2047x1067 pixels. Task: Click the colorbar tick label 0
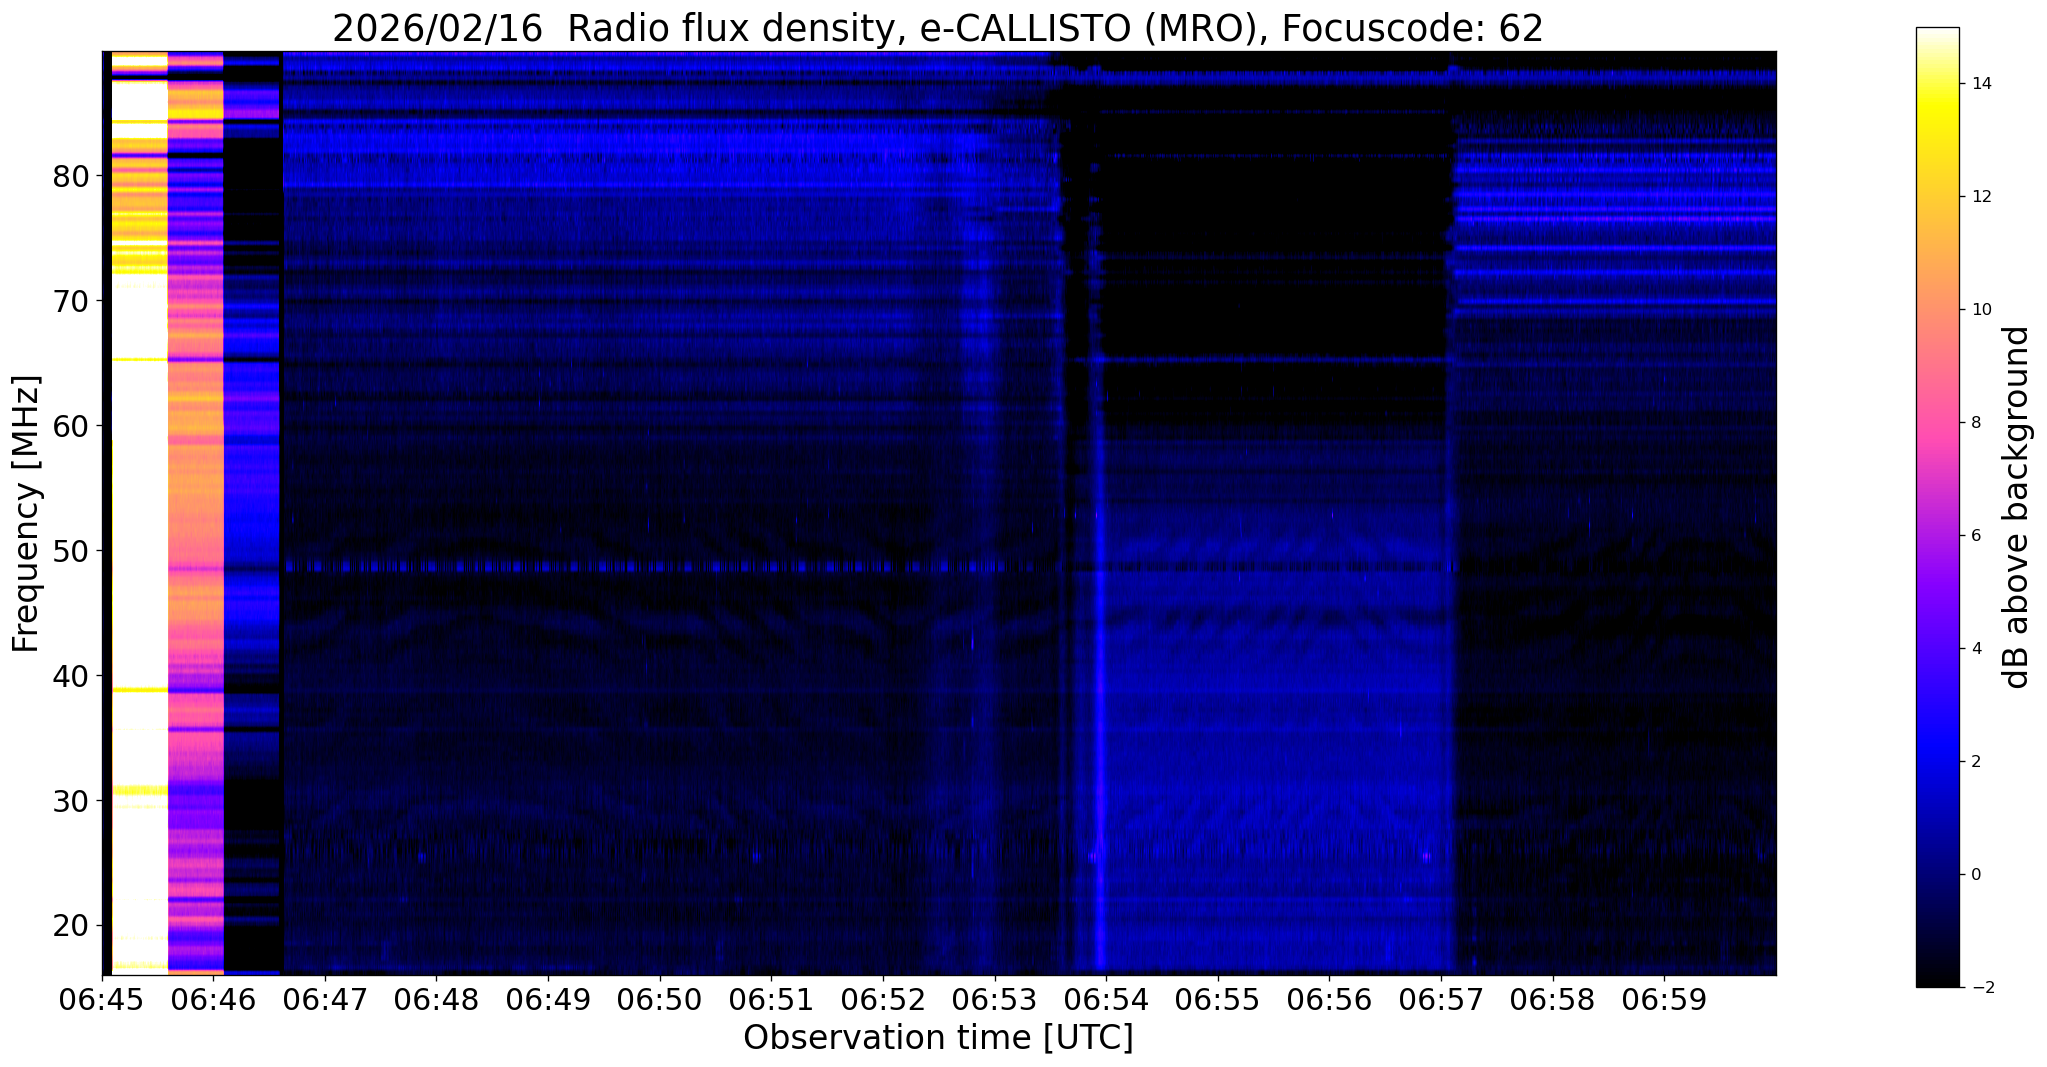[x=1975, y=875]
